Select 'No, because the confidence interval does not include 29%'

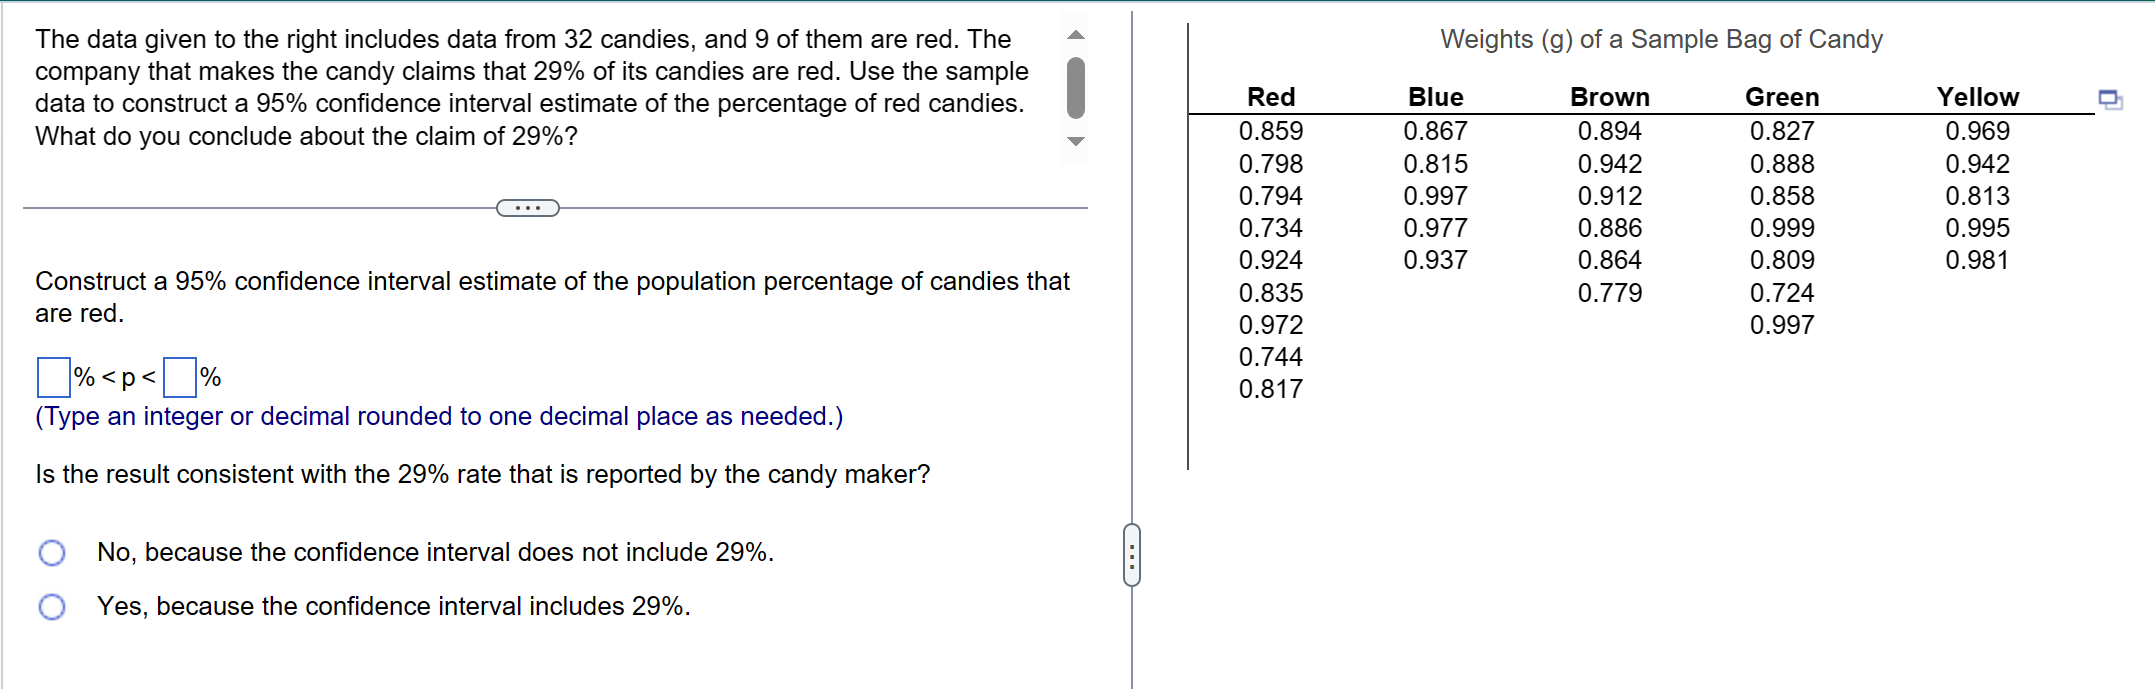(52, 552)
